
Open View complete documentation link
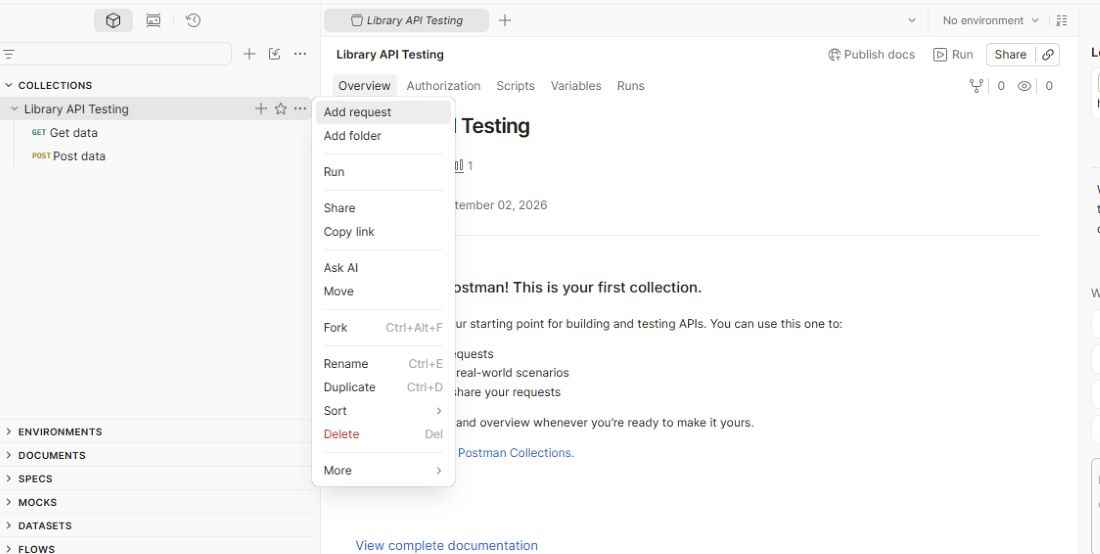point(446,546)
